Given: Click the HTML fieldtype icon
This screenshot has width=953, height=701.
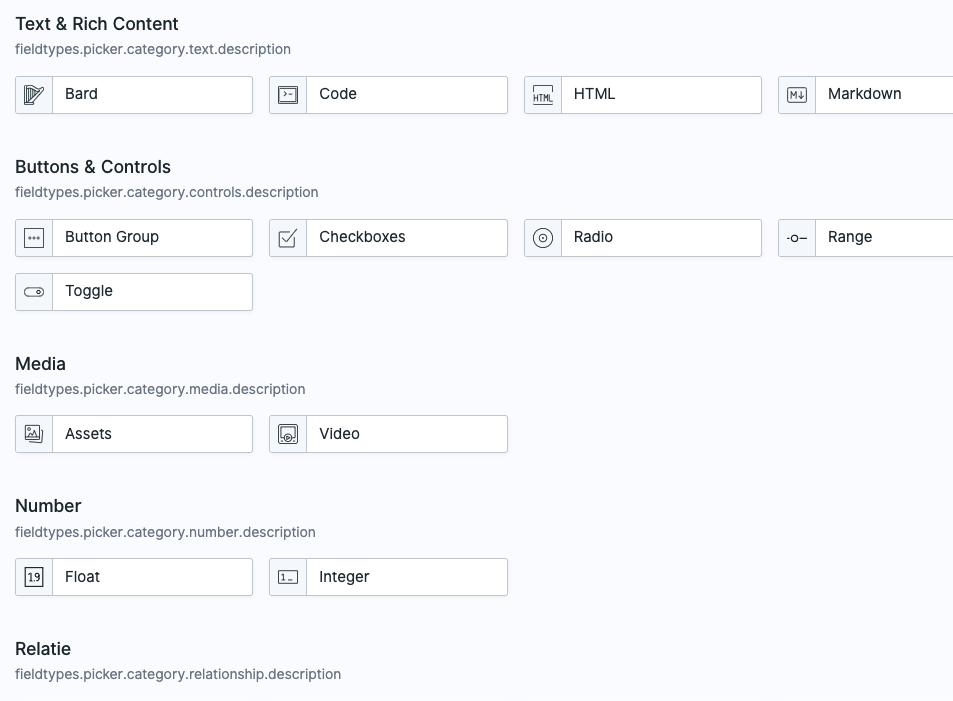Looking at the screenshot, I should (543, 95).
